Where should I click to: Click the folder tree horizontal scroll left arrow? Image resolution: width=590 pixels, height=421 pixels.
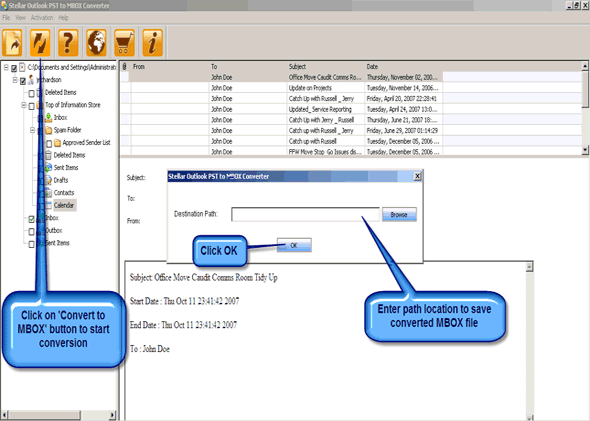click(x=5, y=415)
